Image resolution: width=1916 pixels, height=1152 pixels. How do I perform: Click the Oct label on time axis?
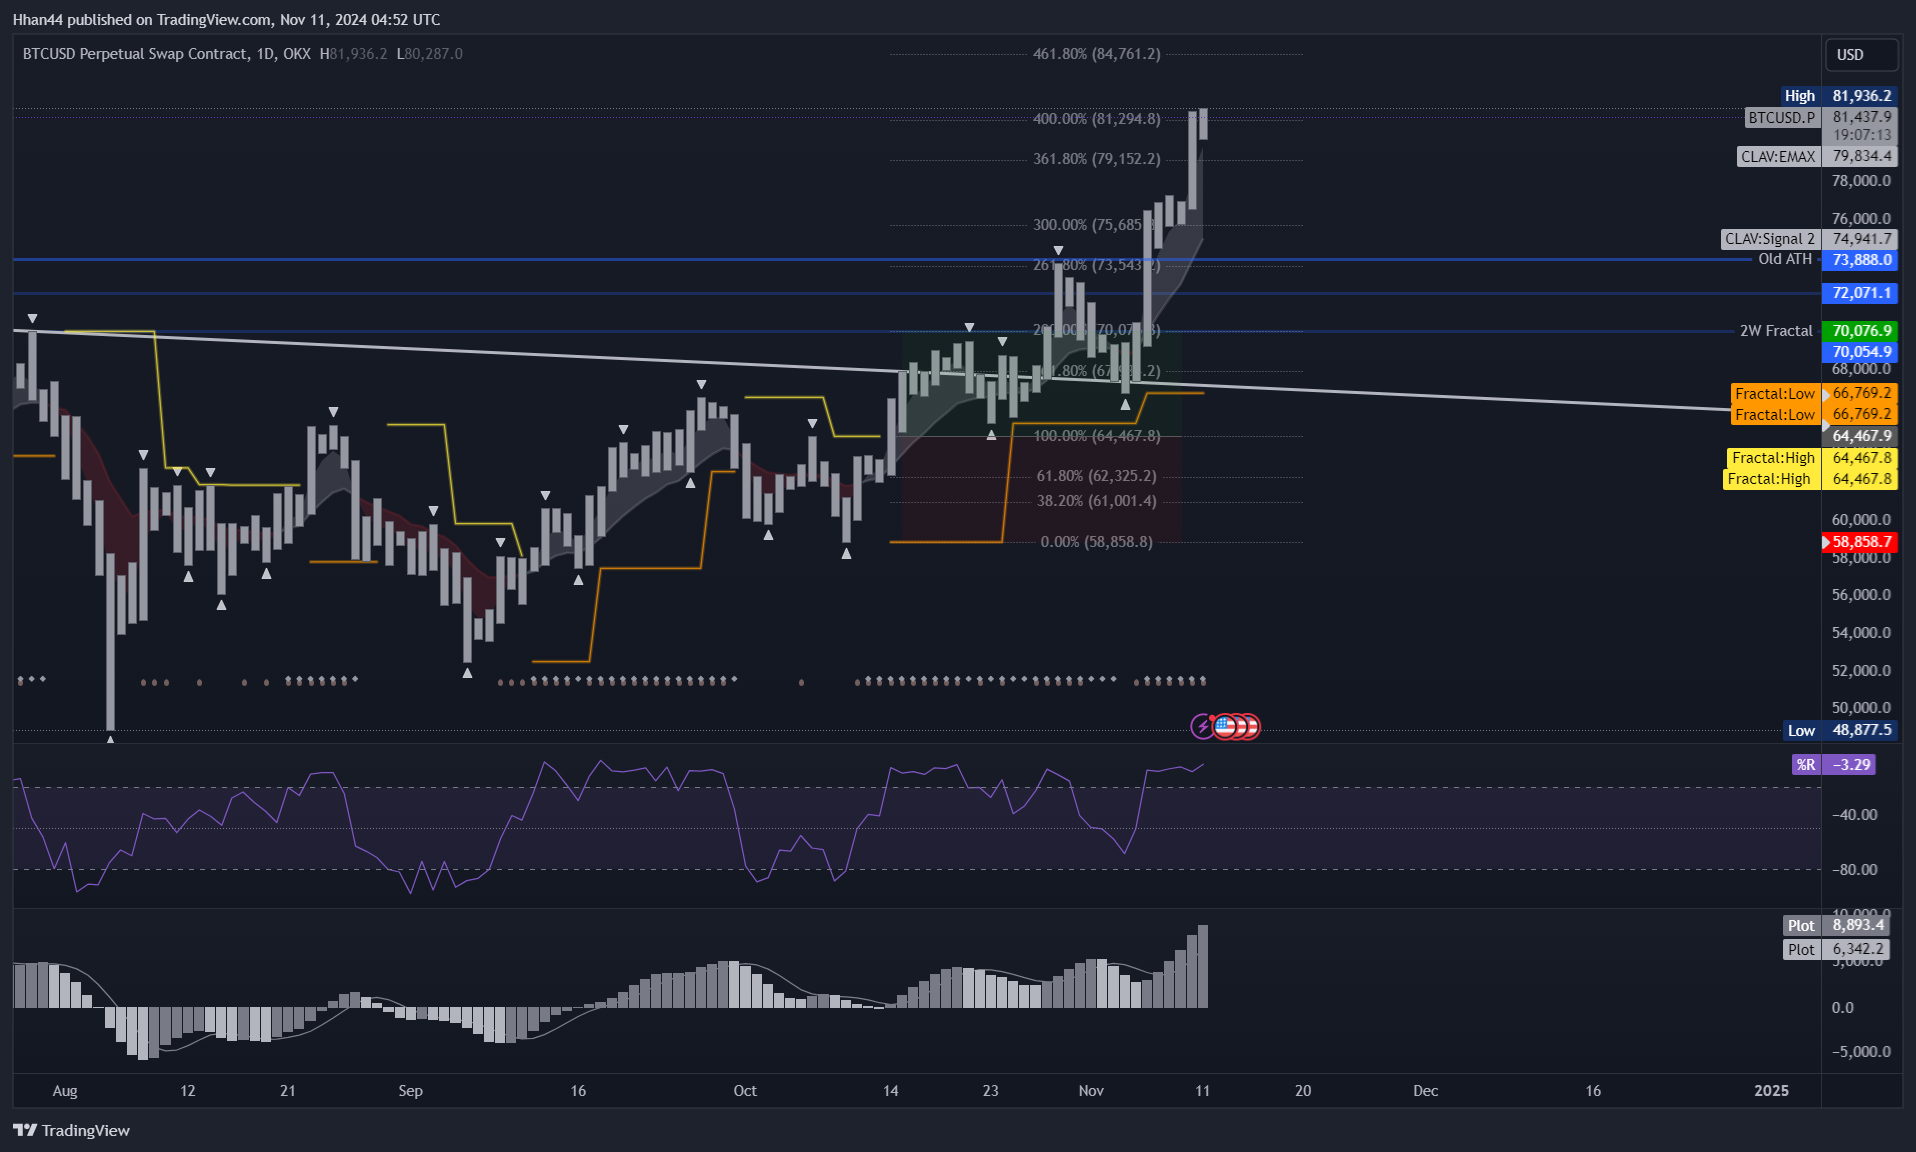[745, 1091]
